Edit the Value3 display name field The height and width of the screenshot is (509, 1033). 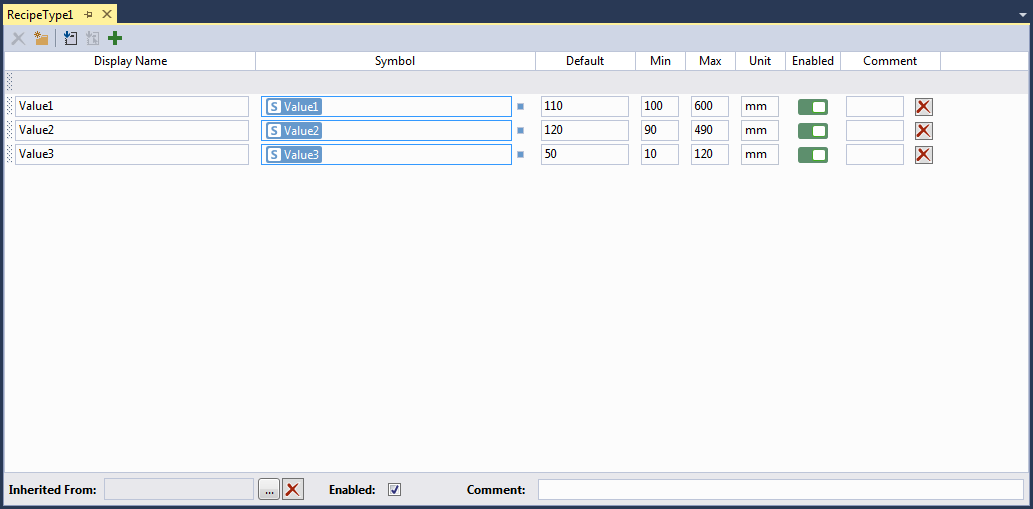coord(132,155)
